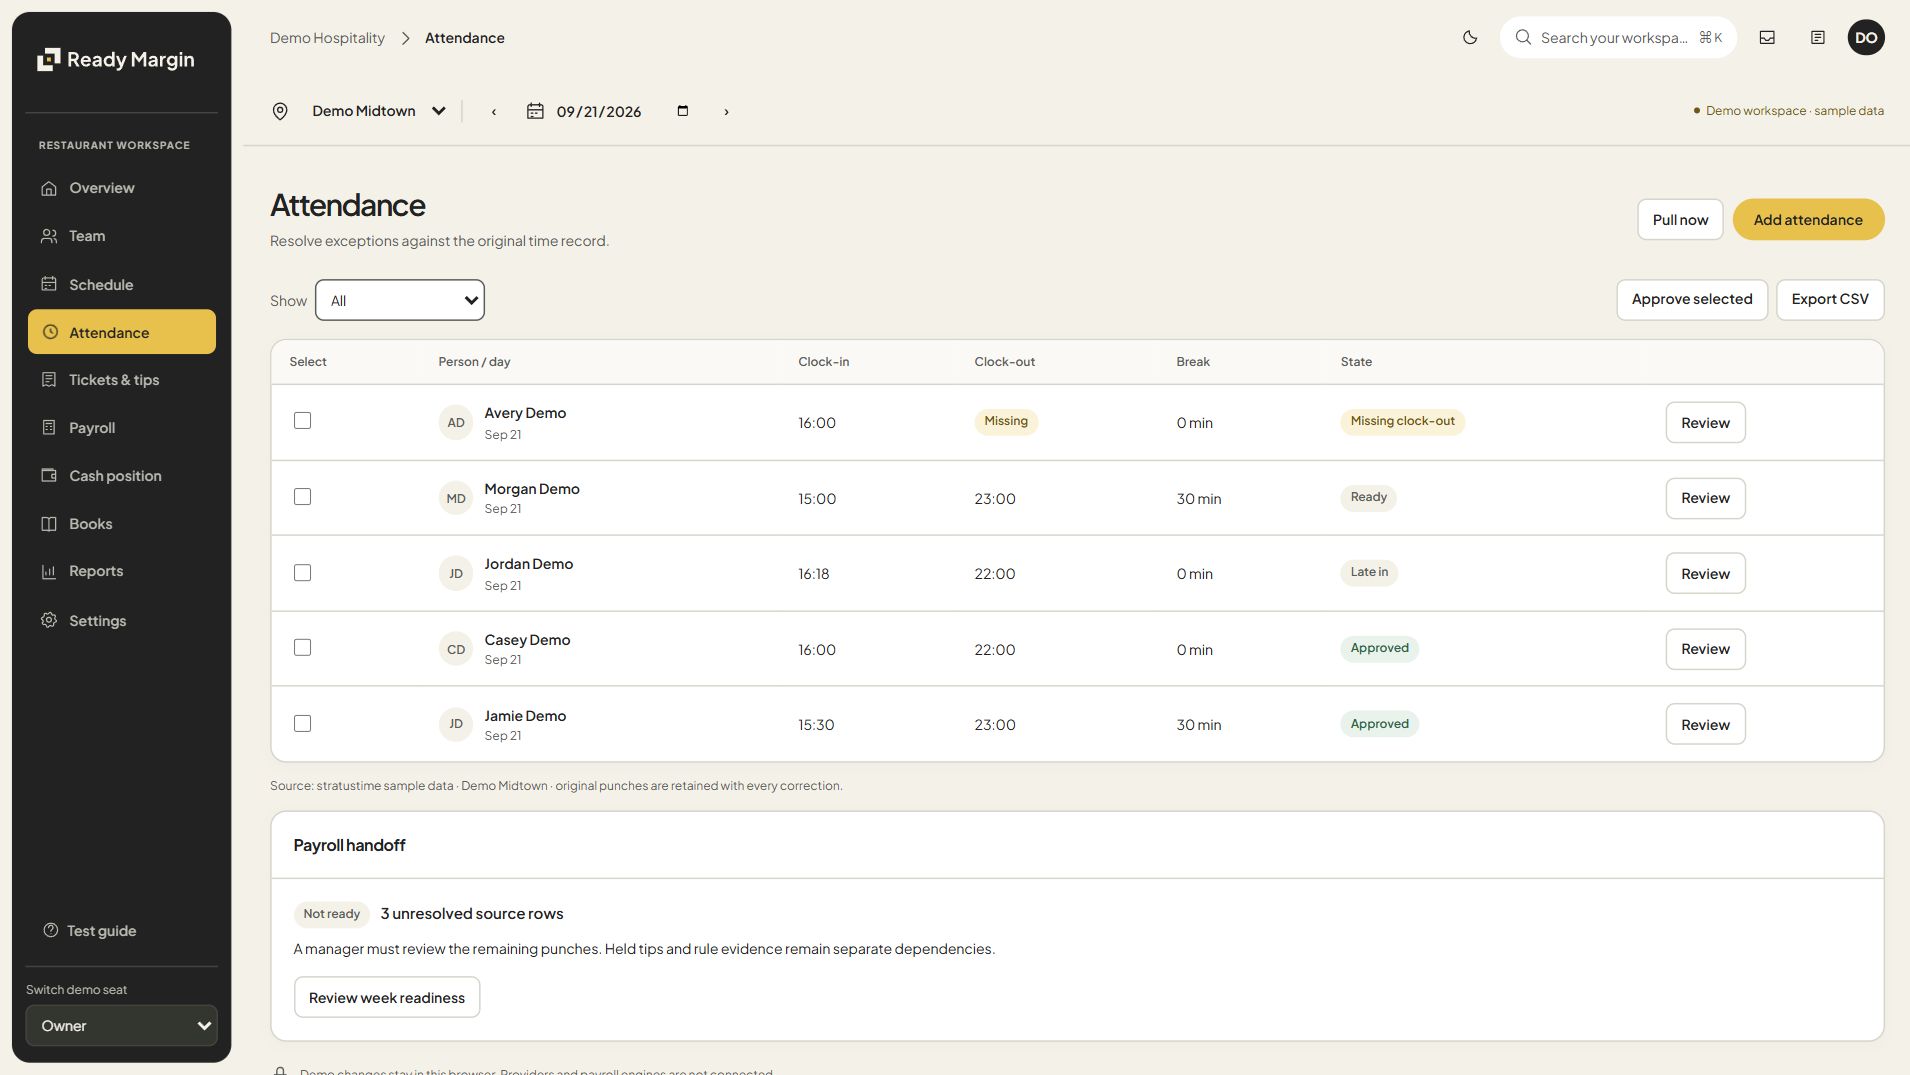The width and height of the screenshot is (1910, 1075).
Task: Click Review week readiness button
Action: (387, 998)
